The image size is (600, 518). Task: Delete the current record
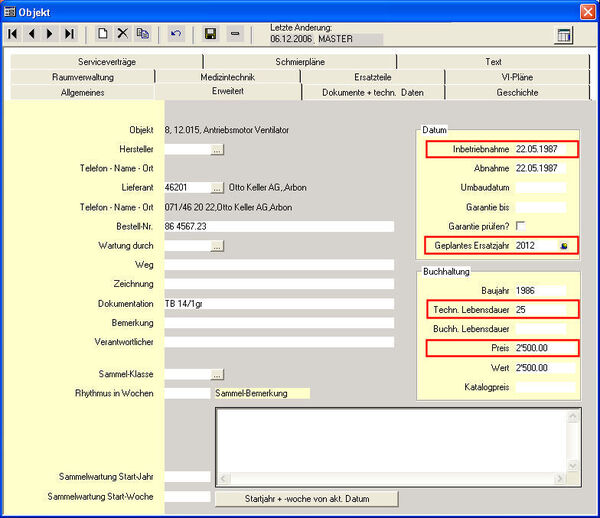pyautogui.click(x=122, y=34)
